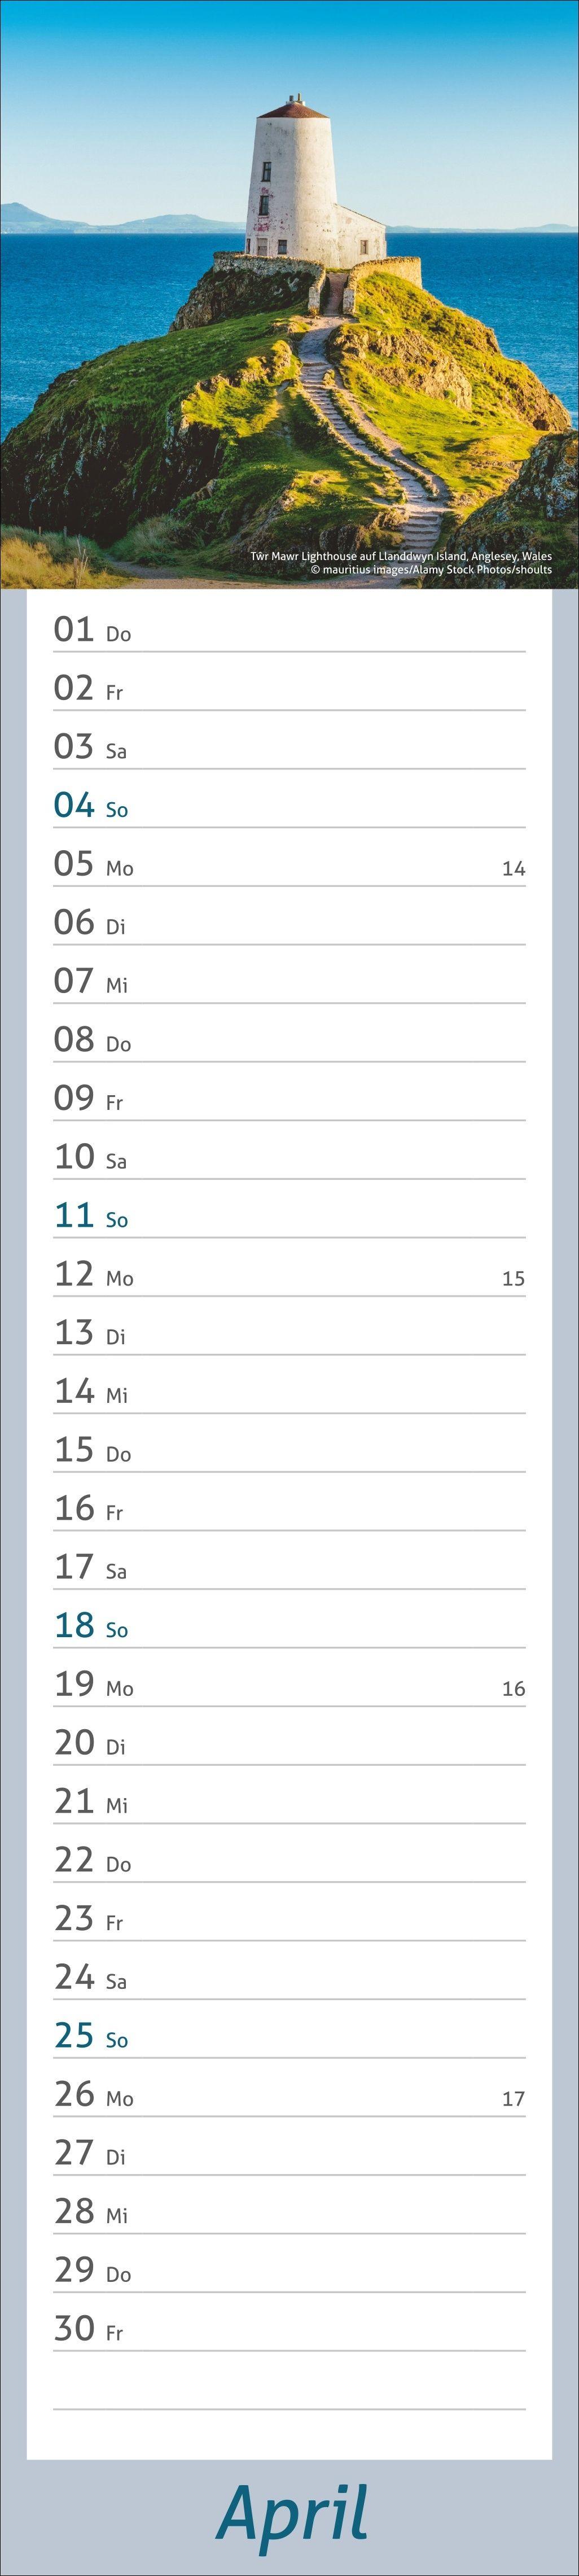Select Sunday 04 So entry
Screen dimensions: 579x2576
pyautogui.click(x=91, y=807)
